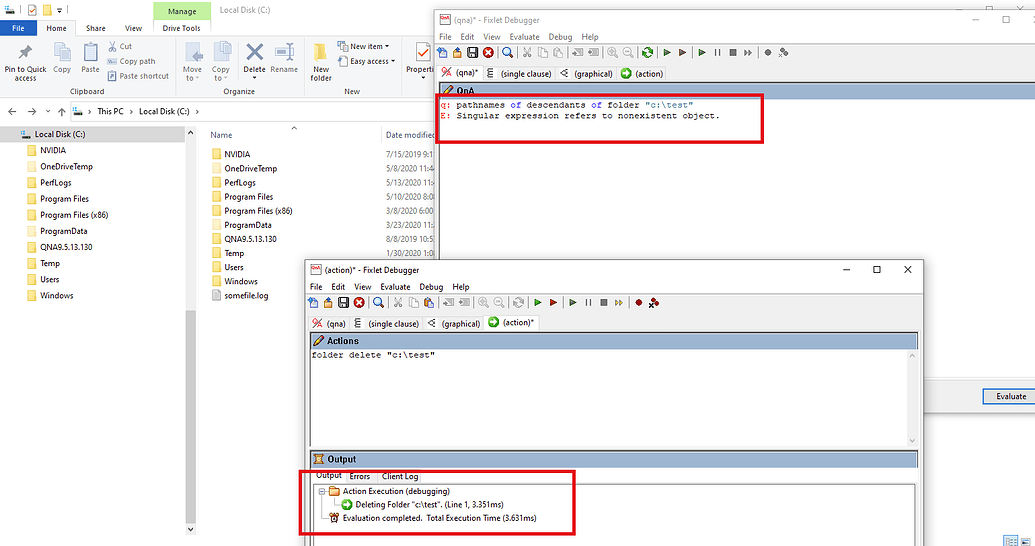Open recent locations dropdown next to Forward arrow
The image size is (1035, 546).
tap(48, 112)
